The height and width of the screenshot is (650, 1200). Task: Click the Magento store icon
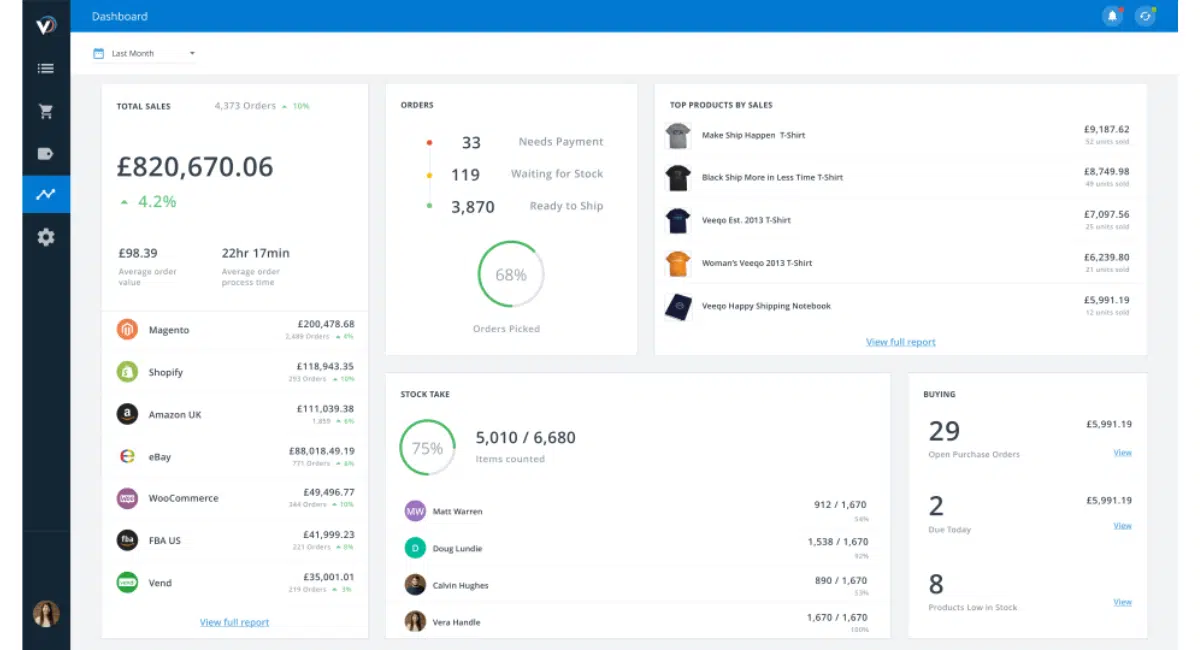127,330
